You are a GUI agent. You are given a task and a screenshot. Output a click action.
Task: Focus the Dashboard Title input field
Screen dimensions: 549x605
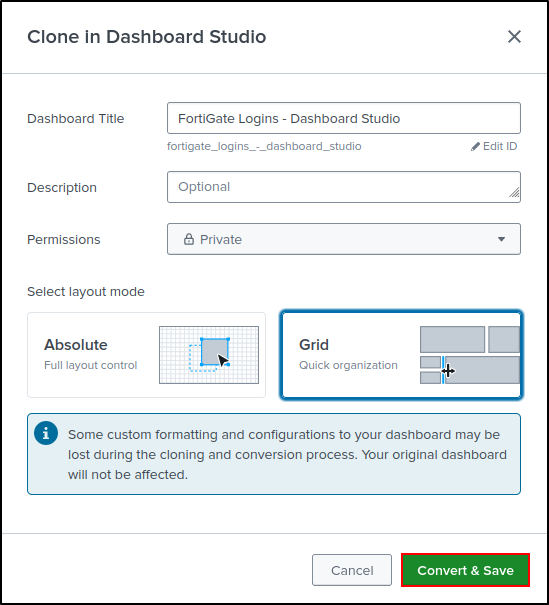(344, 118)
